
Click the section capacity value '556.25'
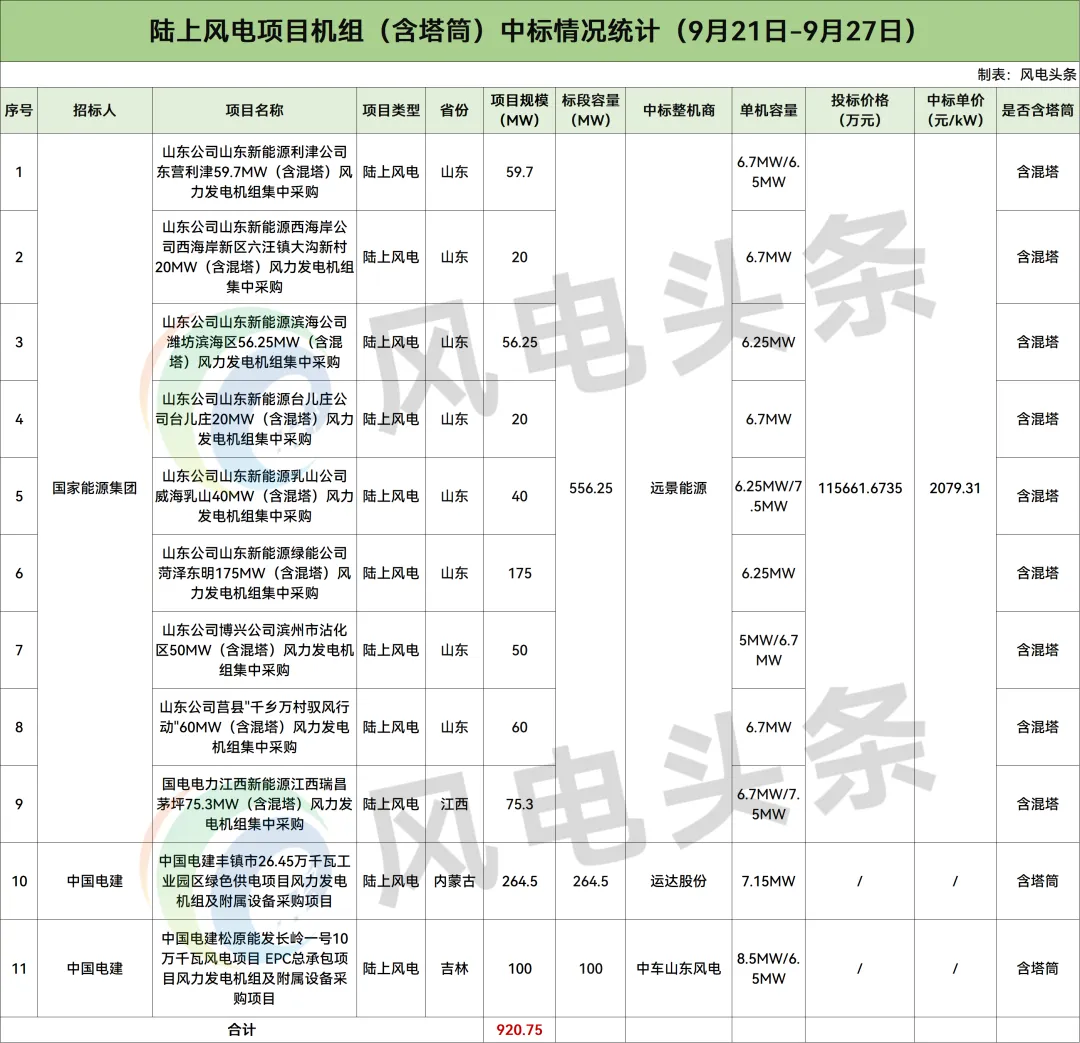pyautogui.click(x=590, y=488)
